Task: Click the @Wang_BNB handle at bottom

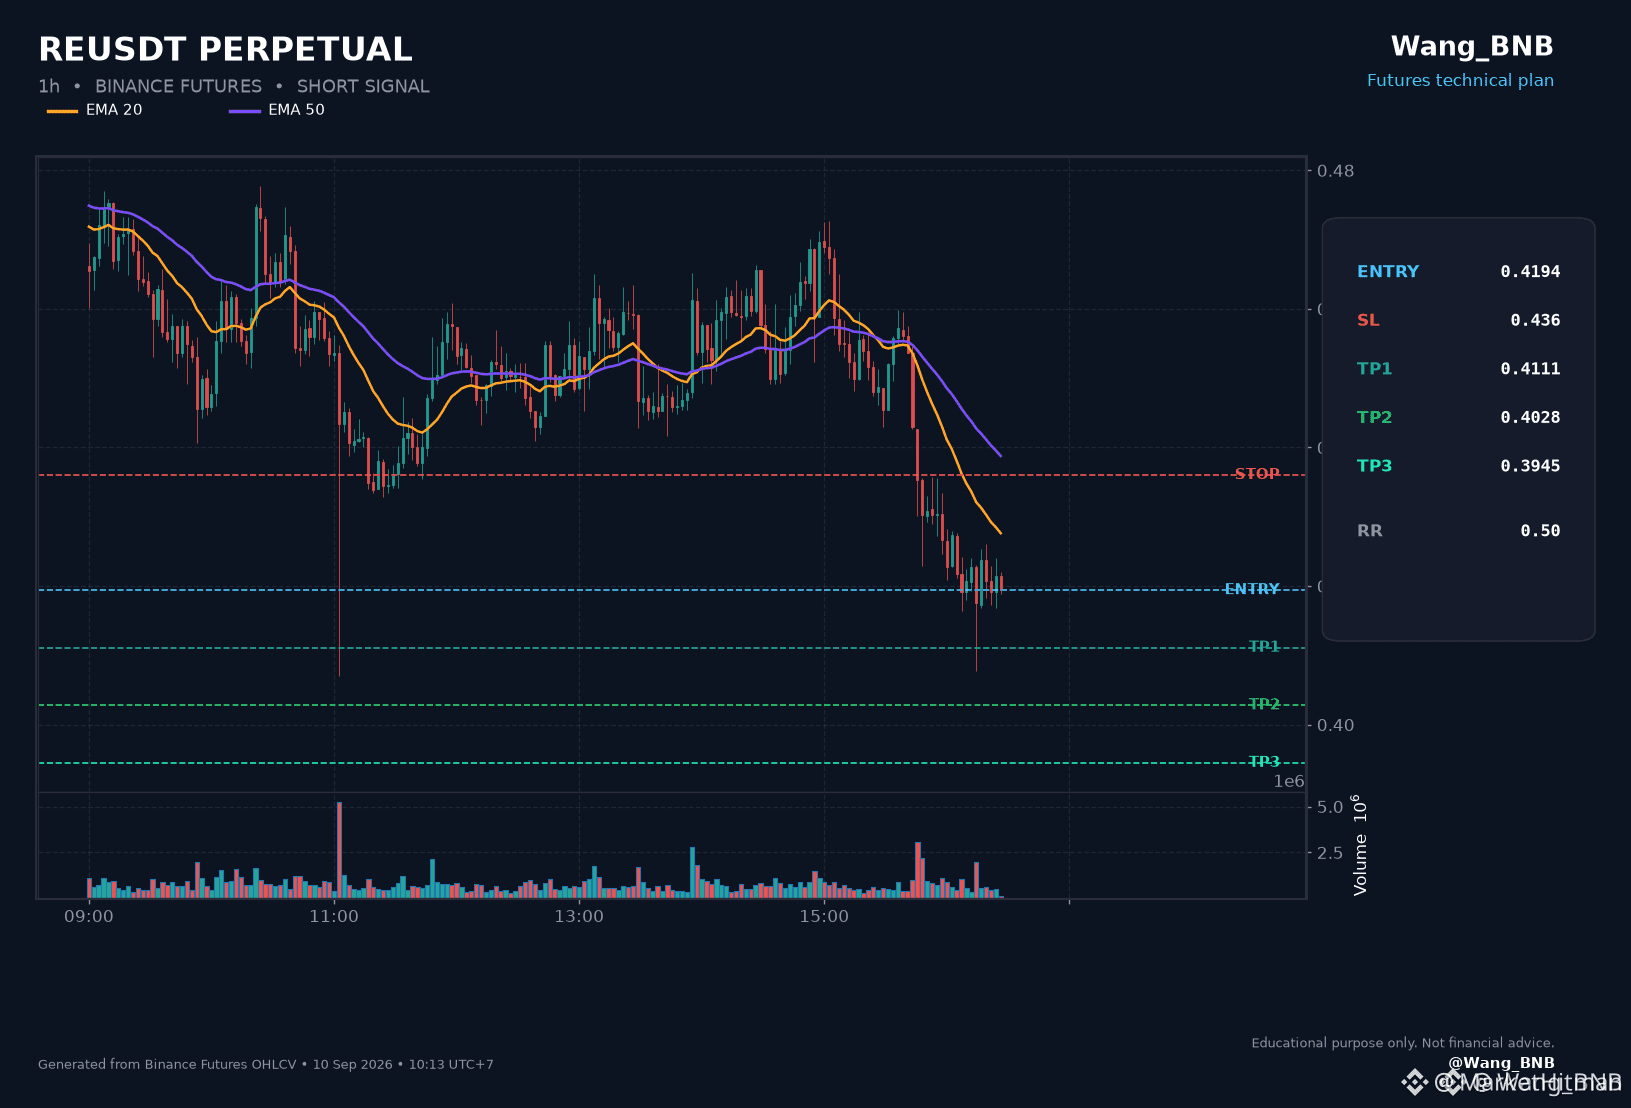Action: pyautogui.click(x=1501, y=1063)
